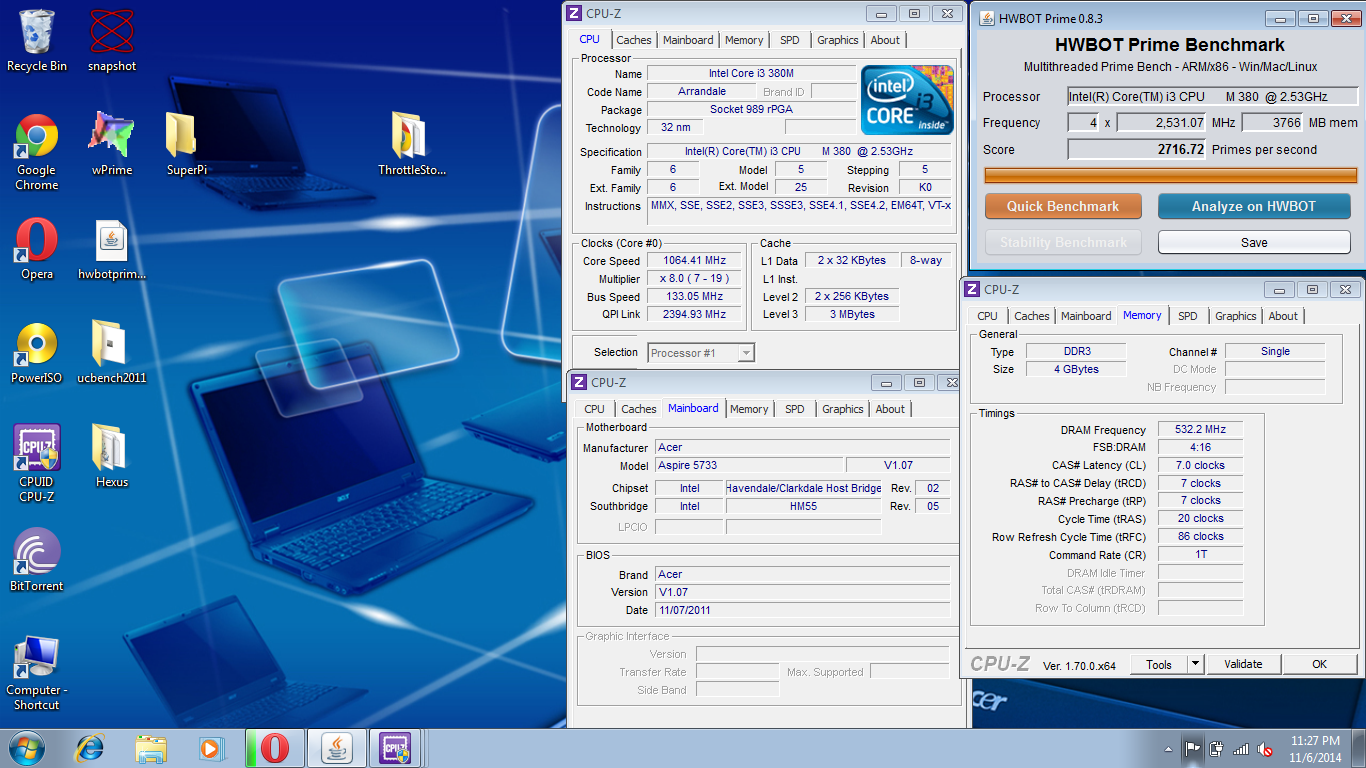
Task: Open SPD tab in top CPU-Z window
Action: tap(790, 40)
